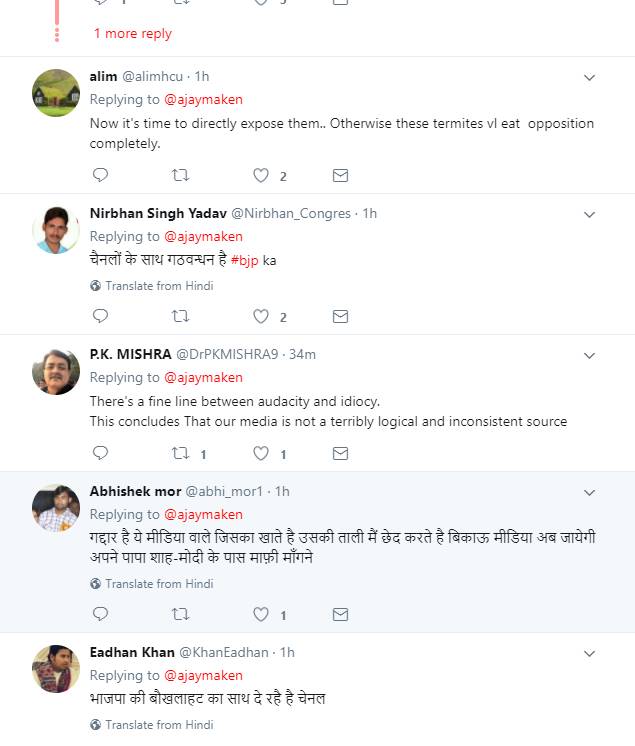Image resolution: width=635 pixels, height=746 pixels.
Task: Like Nirbhan Singh Yadav's tweet
Action: [261, 317]
